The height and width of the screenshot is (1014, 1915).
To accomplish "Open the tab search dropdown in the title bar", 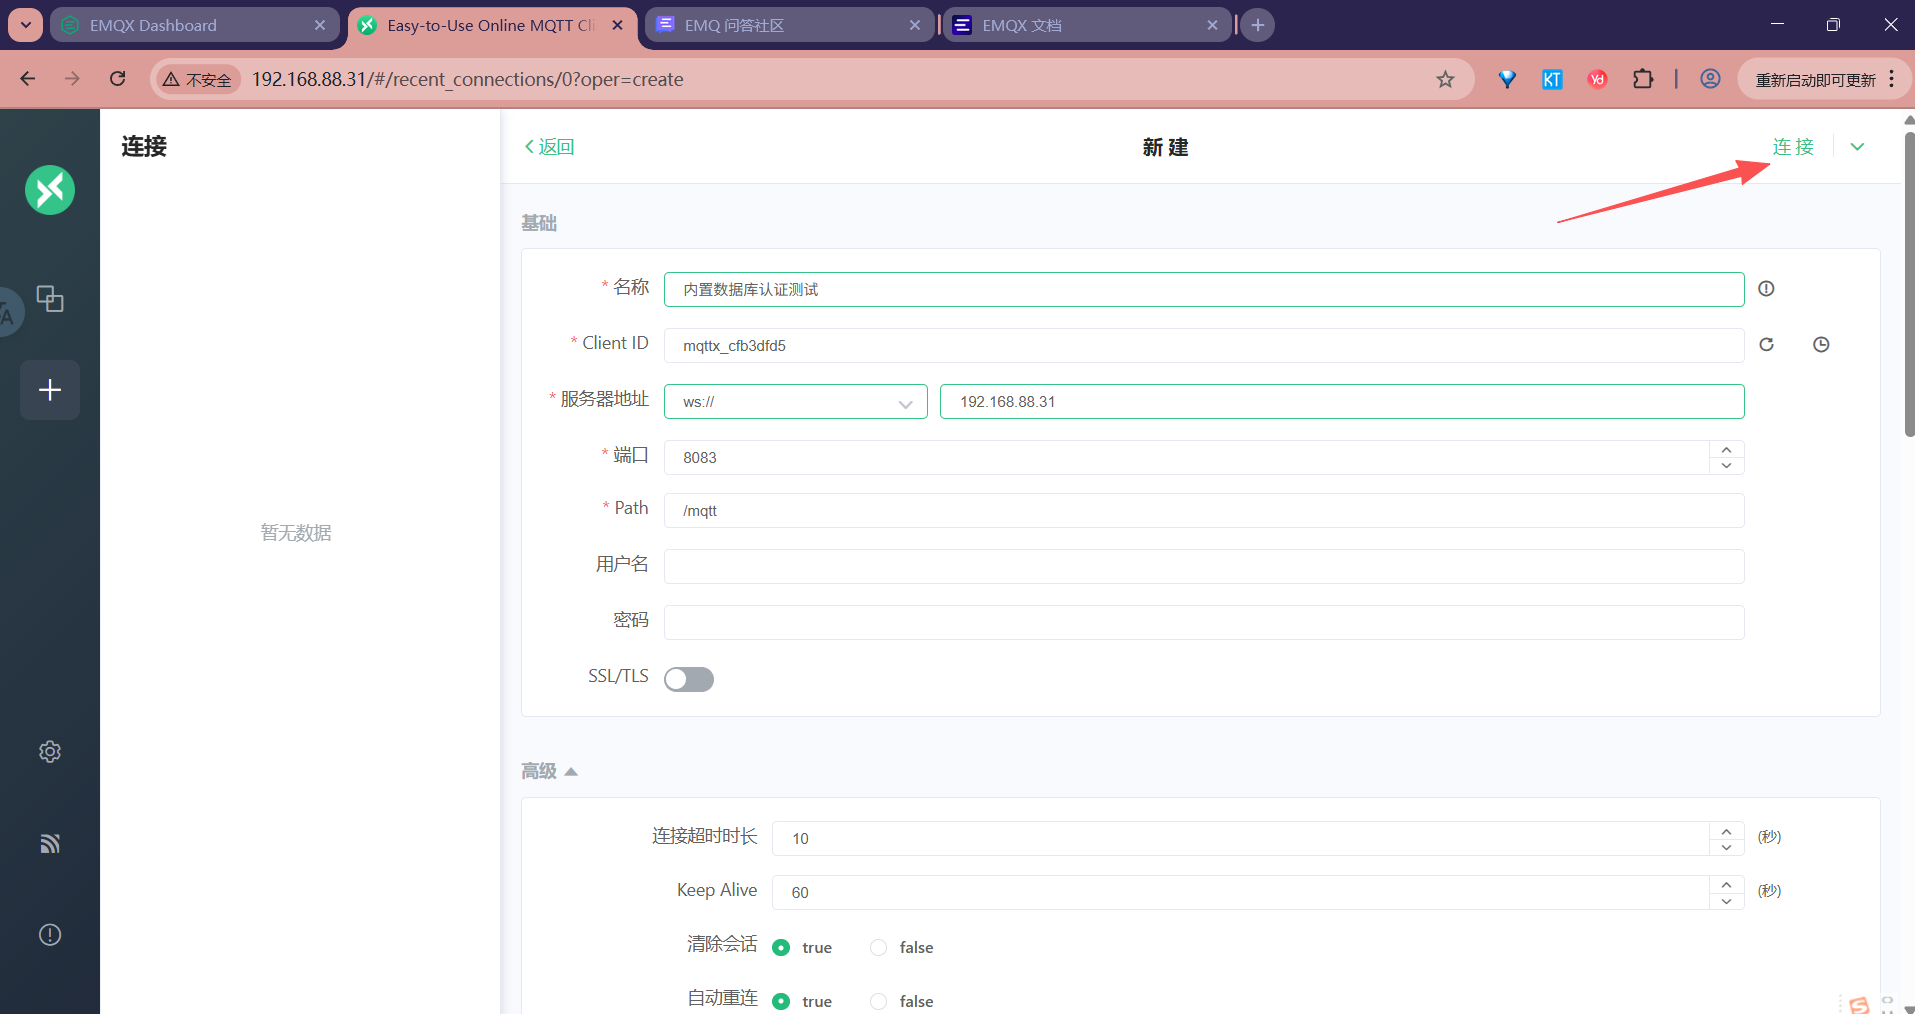I will pyautogui.click(x=25, y=25).
